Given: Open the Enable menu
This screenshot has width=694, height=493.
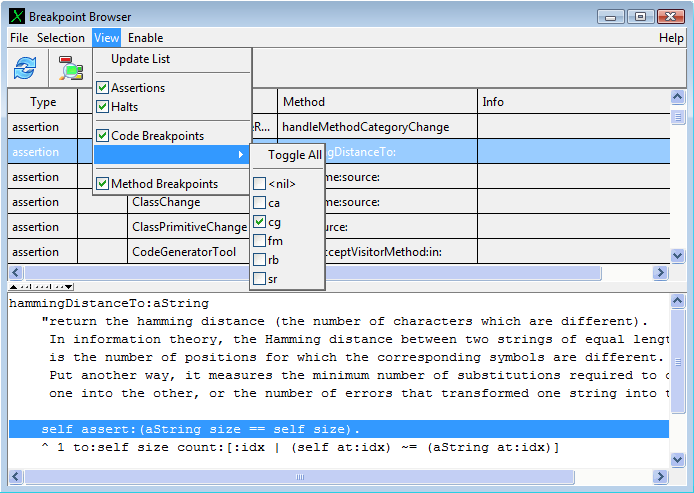Looking at the screenshot, I should tap(146, 38).
